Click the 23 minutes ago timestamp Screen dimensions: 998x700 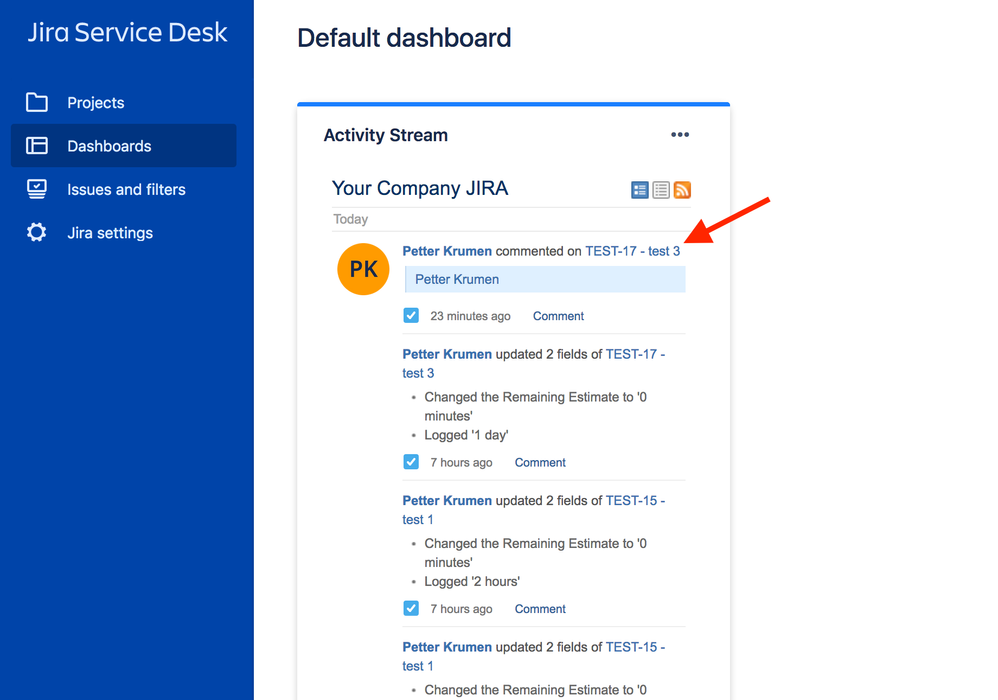(x=470, y=316)
